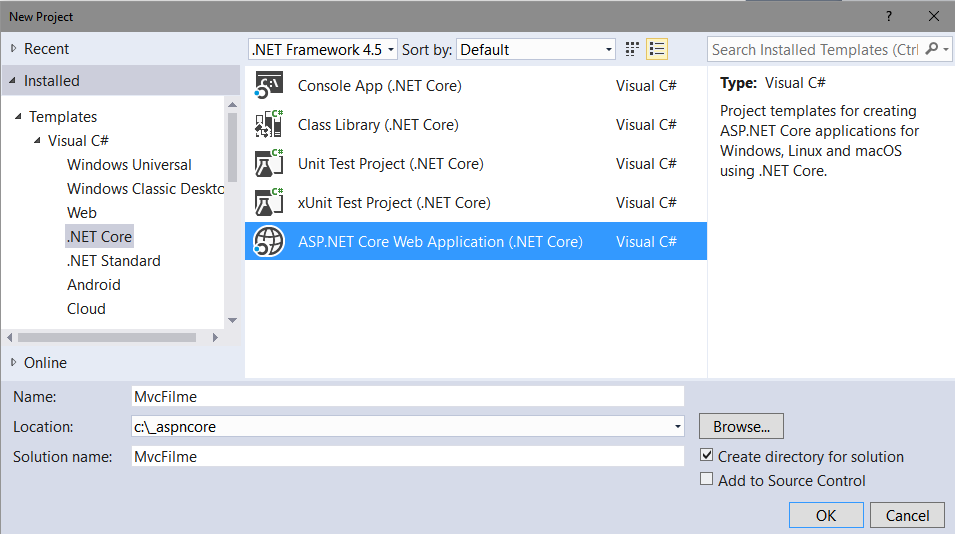The height and width of the screenshot is (534, 955).
Task: Click Visual C# label in Console App row
Action: tap(646, 85)
